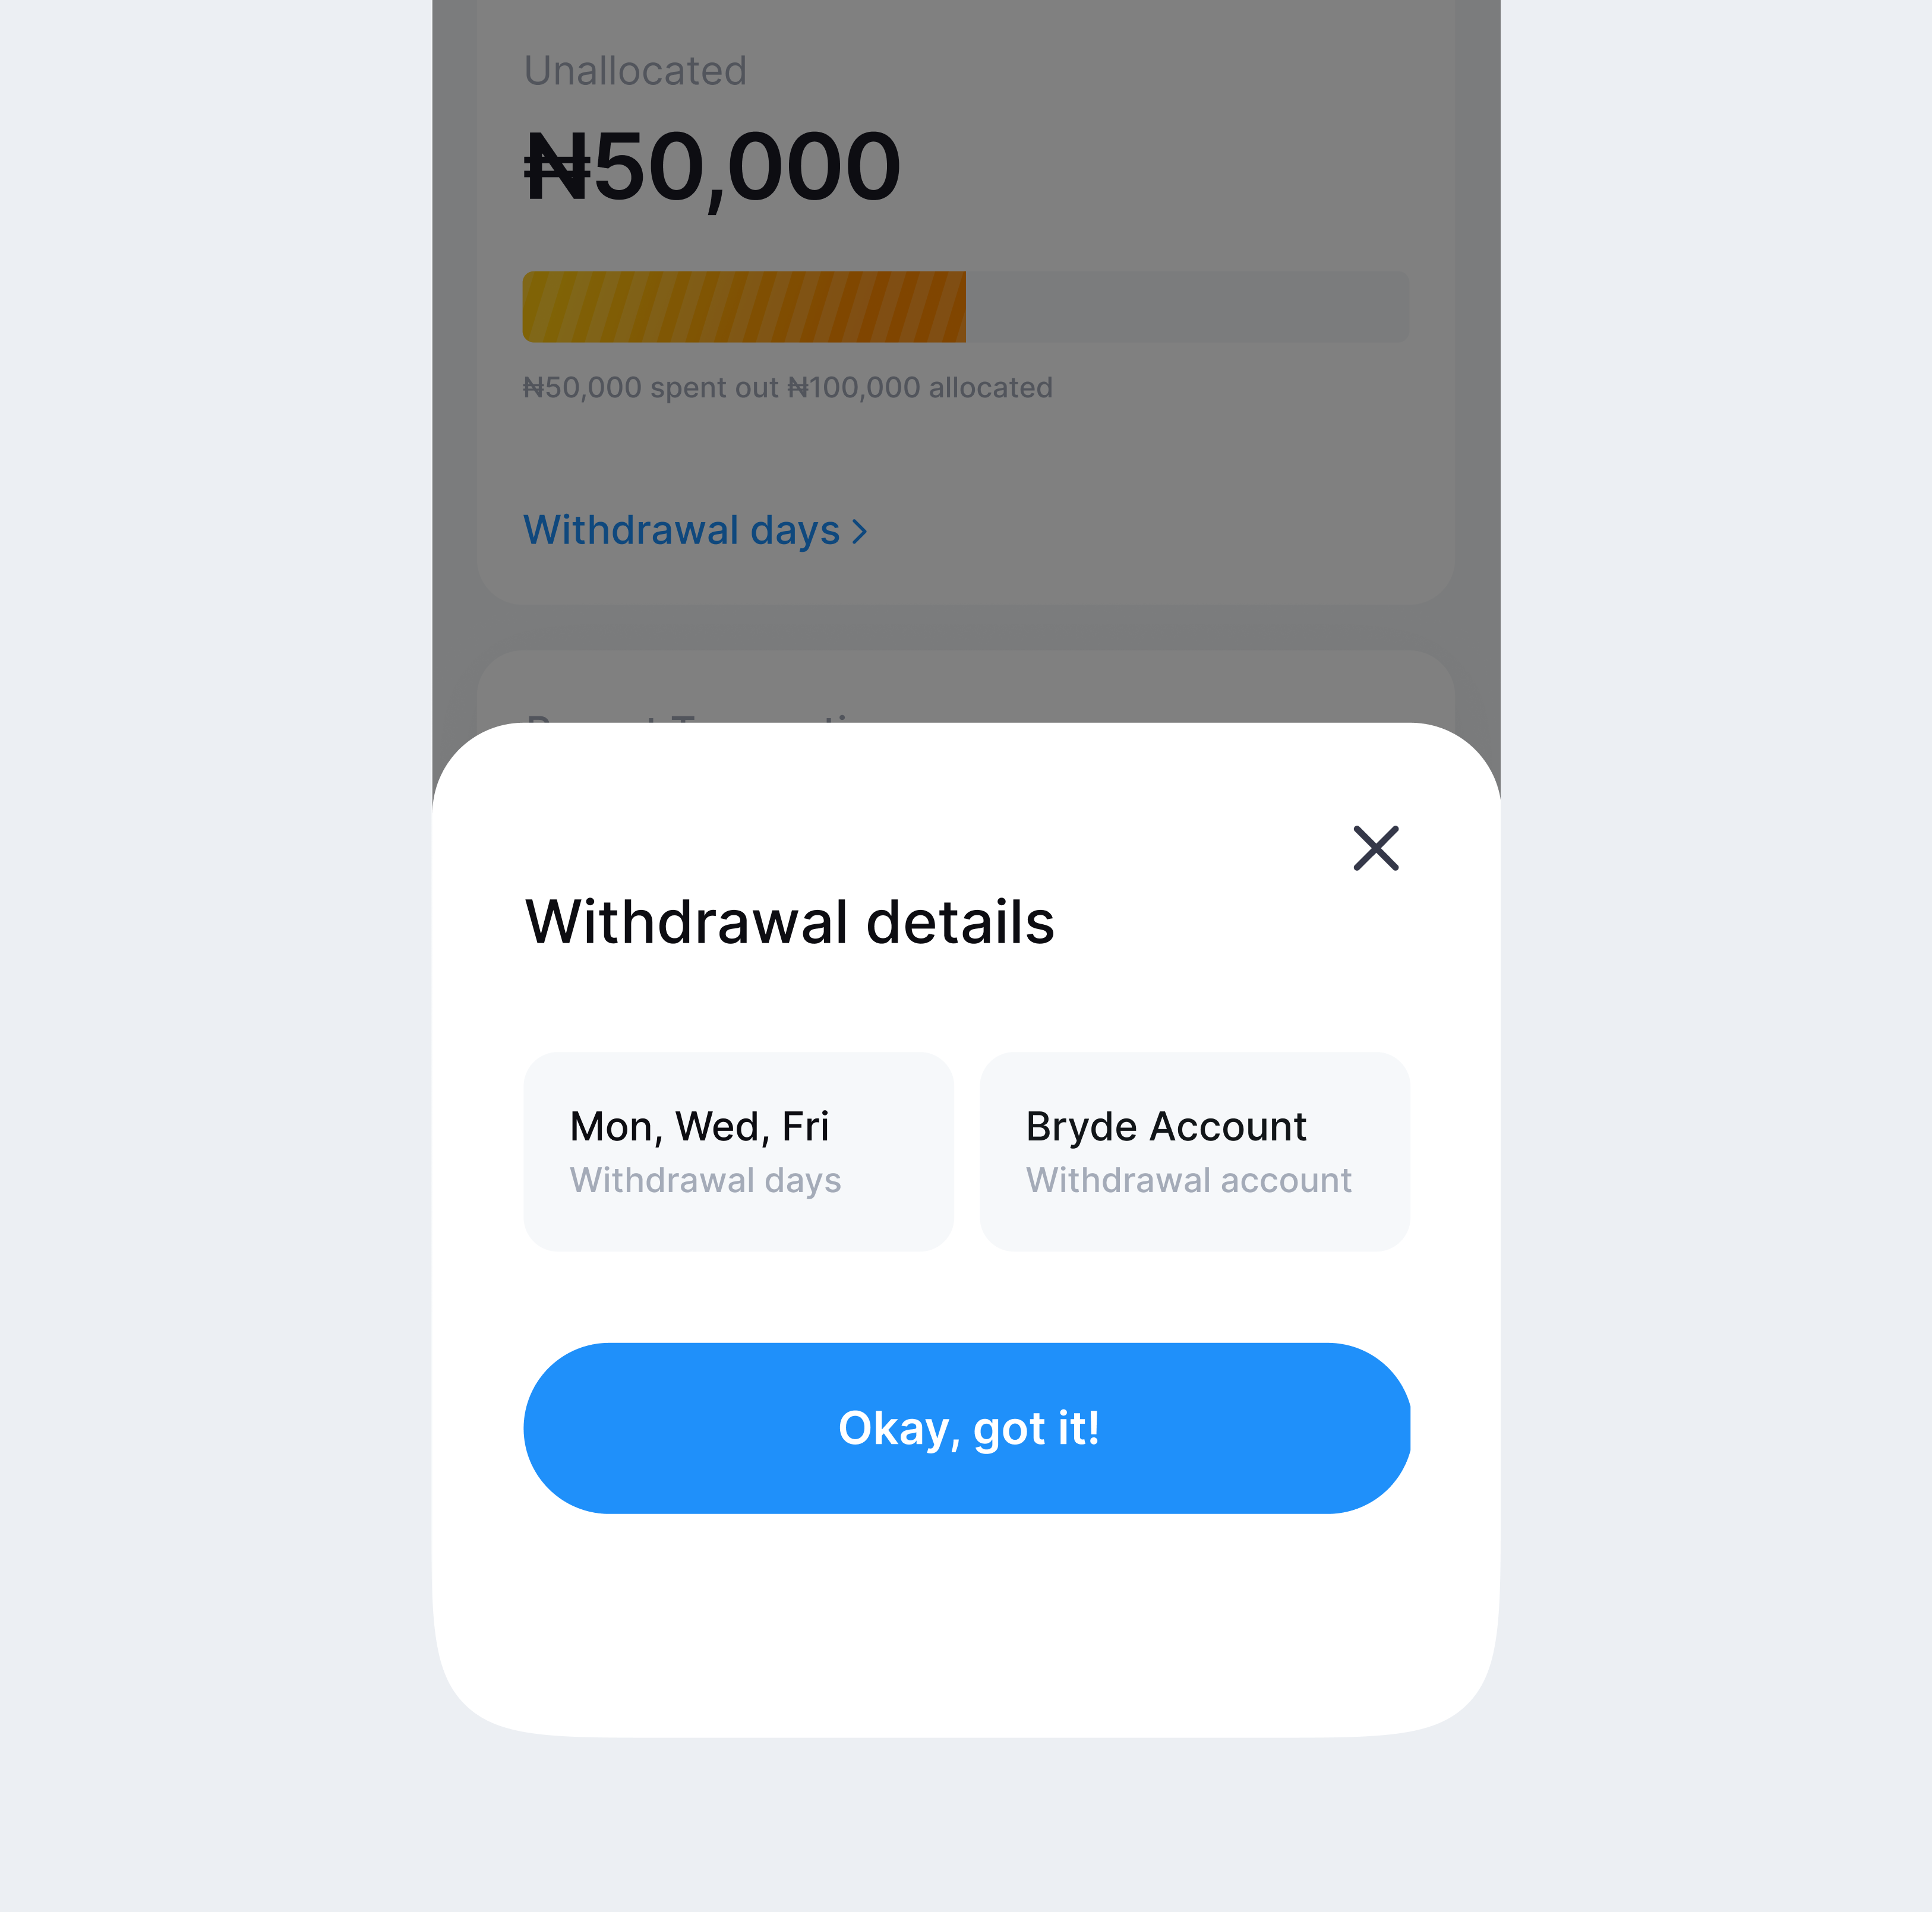The height and width of the screenshot is (1912, 1932).
Task: Click the orange spending progress bar
Action: [x=744, y=306]
